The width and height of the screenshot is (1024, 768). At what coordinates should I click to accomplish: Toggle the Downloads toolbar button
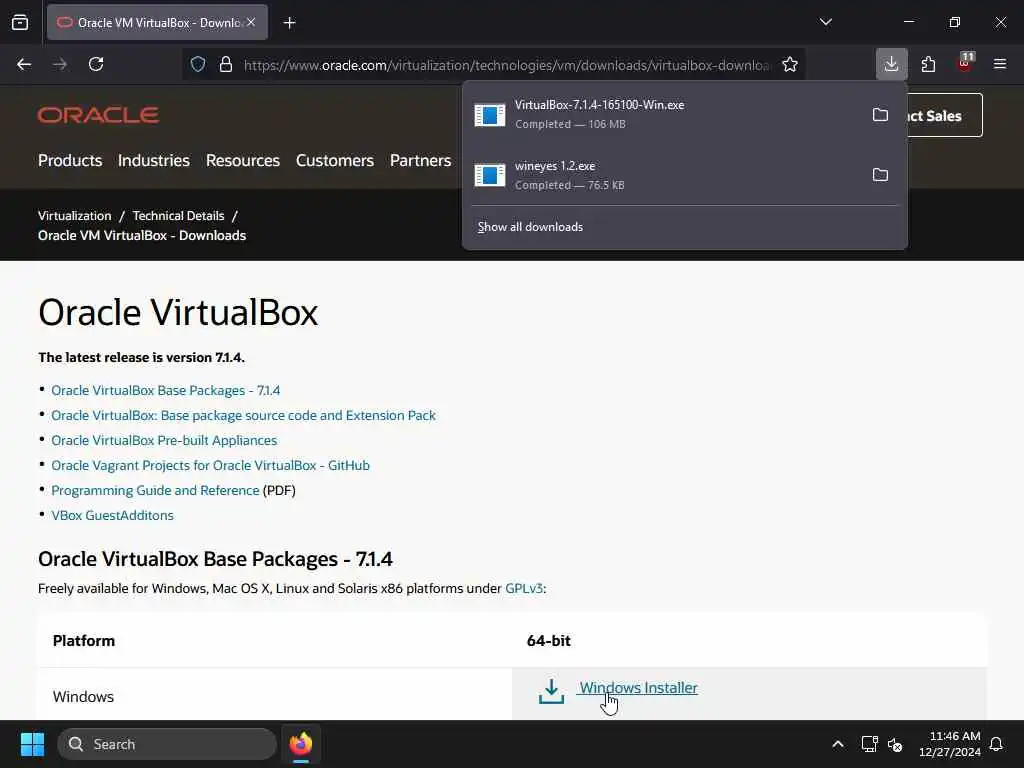tap(891, 64)
